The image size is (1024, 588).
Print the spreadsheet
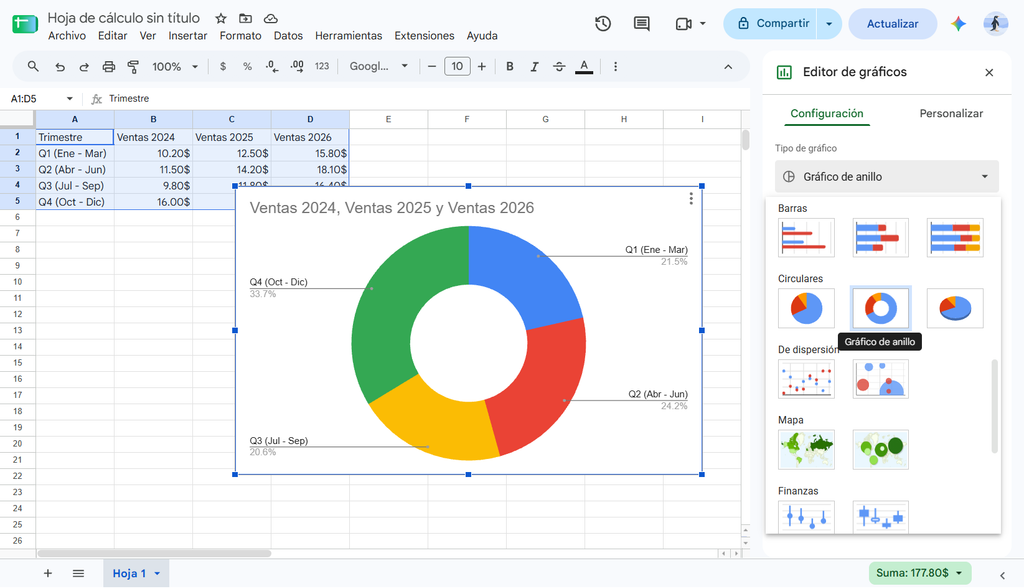pos(108,67)
